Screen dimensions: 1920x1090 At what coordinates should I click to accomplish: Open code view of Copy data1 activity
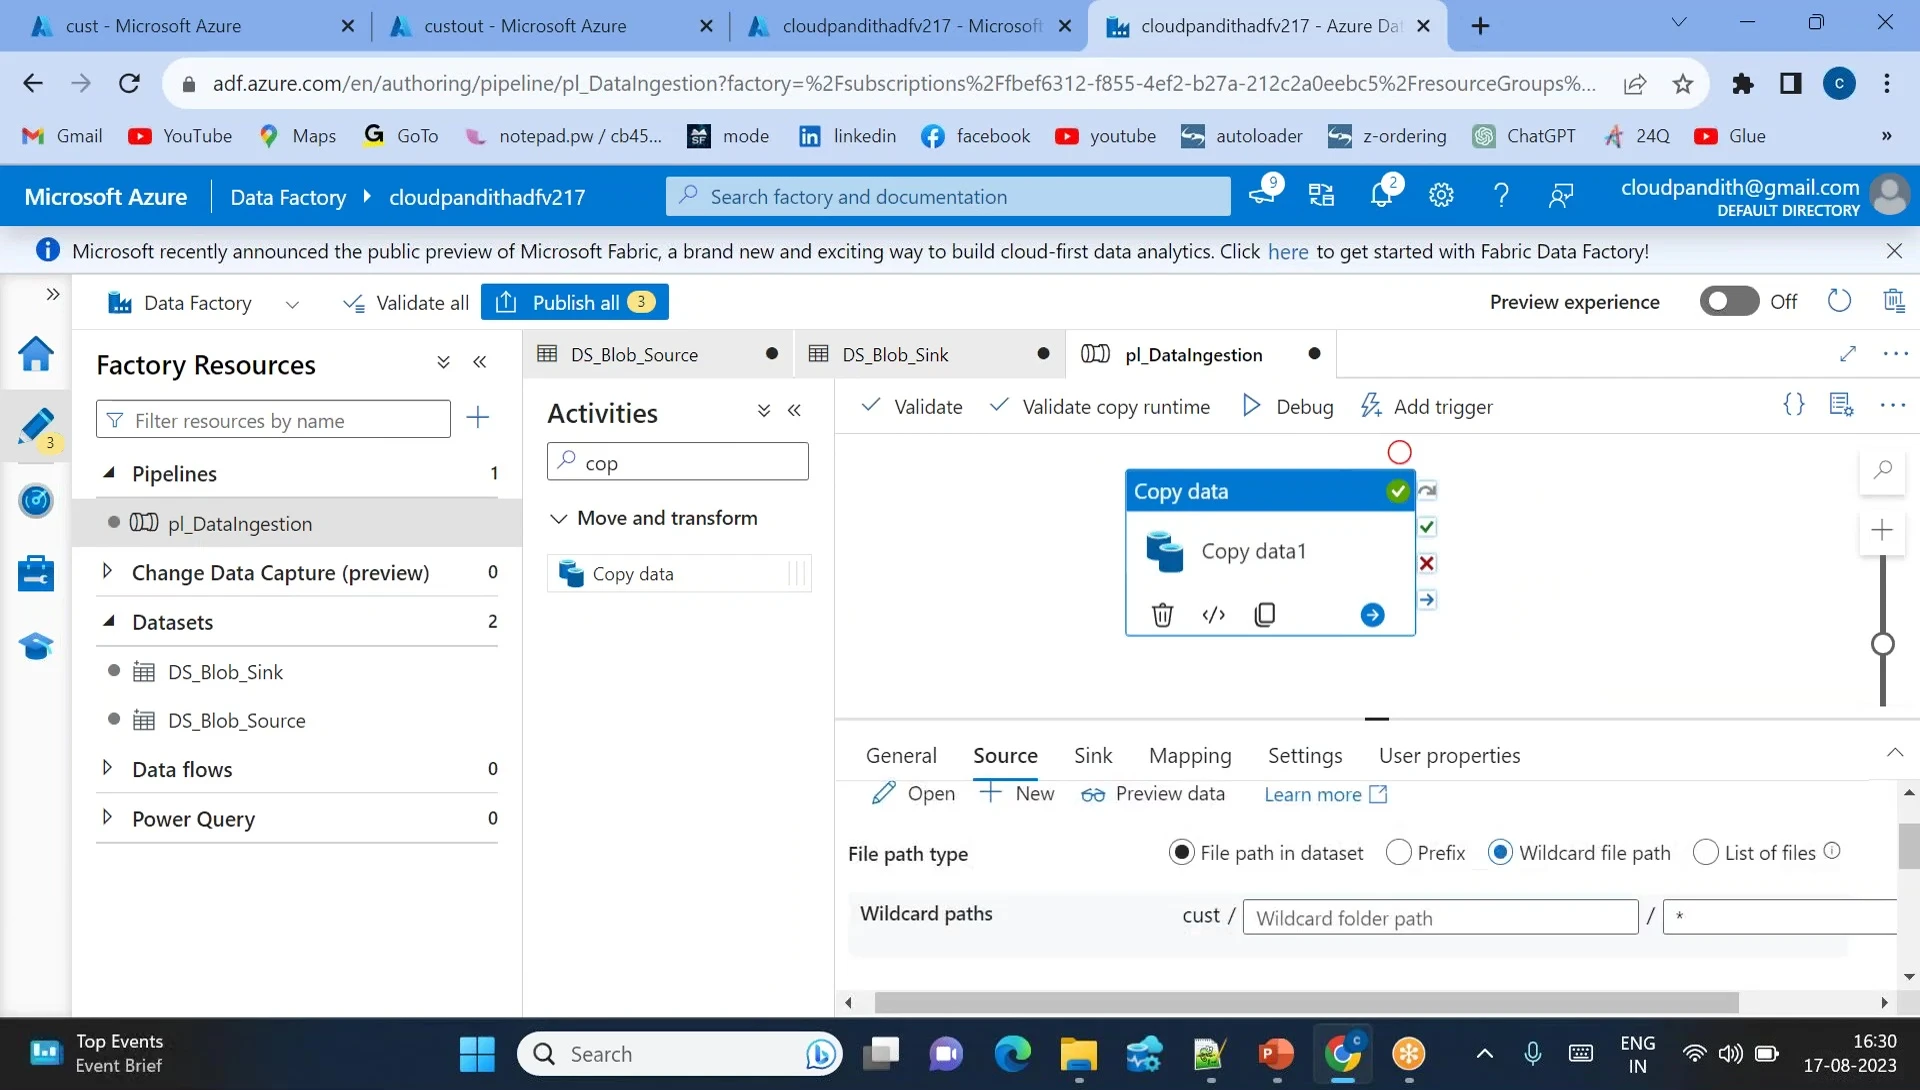point(1213,614)
